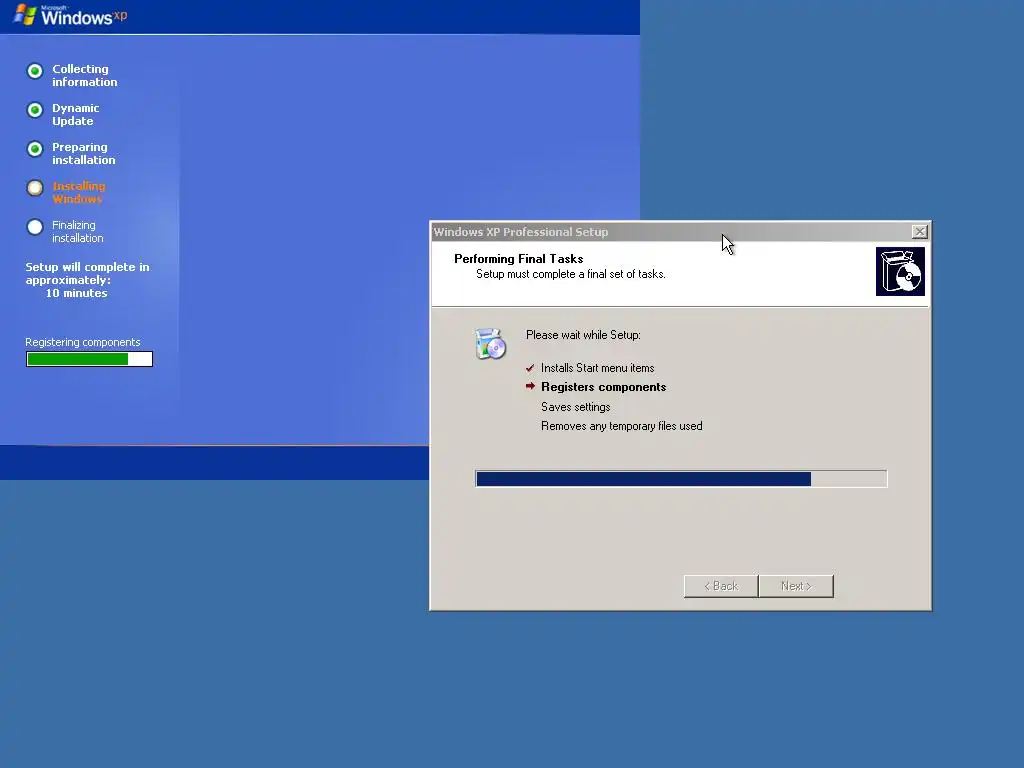This screenshot has width=1024, height=768.
Task: Click the colorful setup CD icon beside Please wait
Action: point(490,344)
